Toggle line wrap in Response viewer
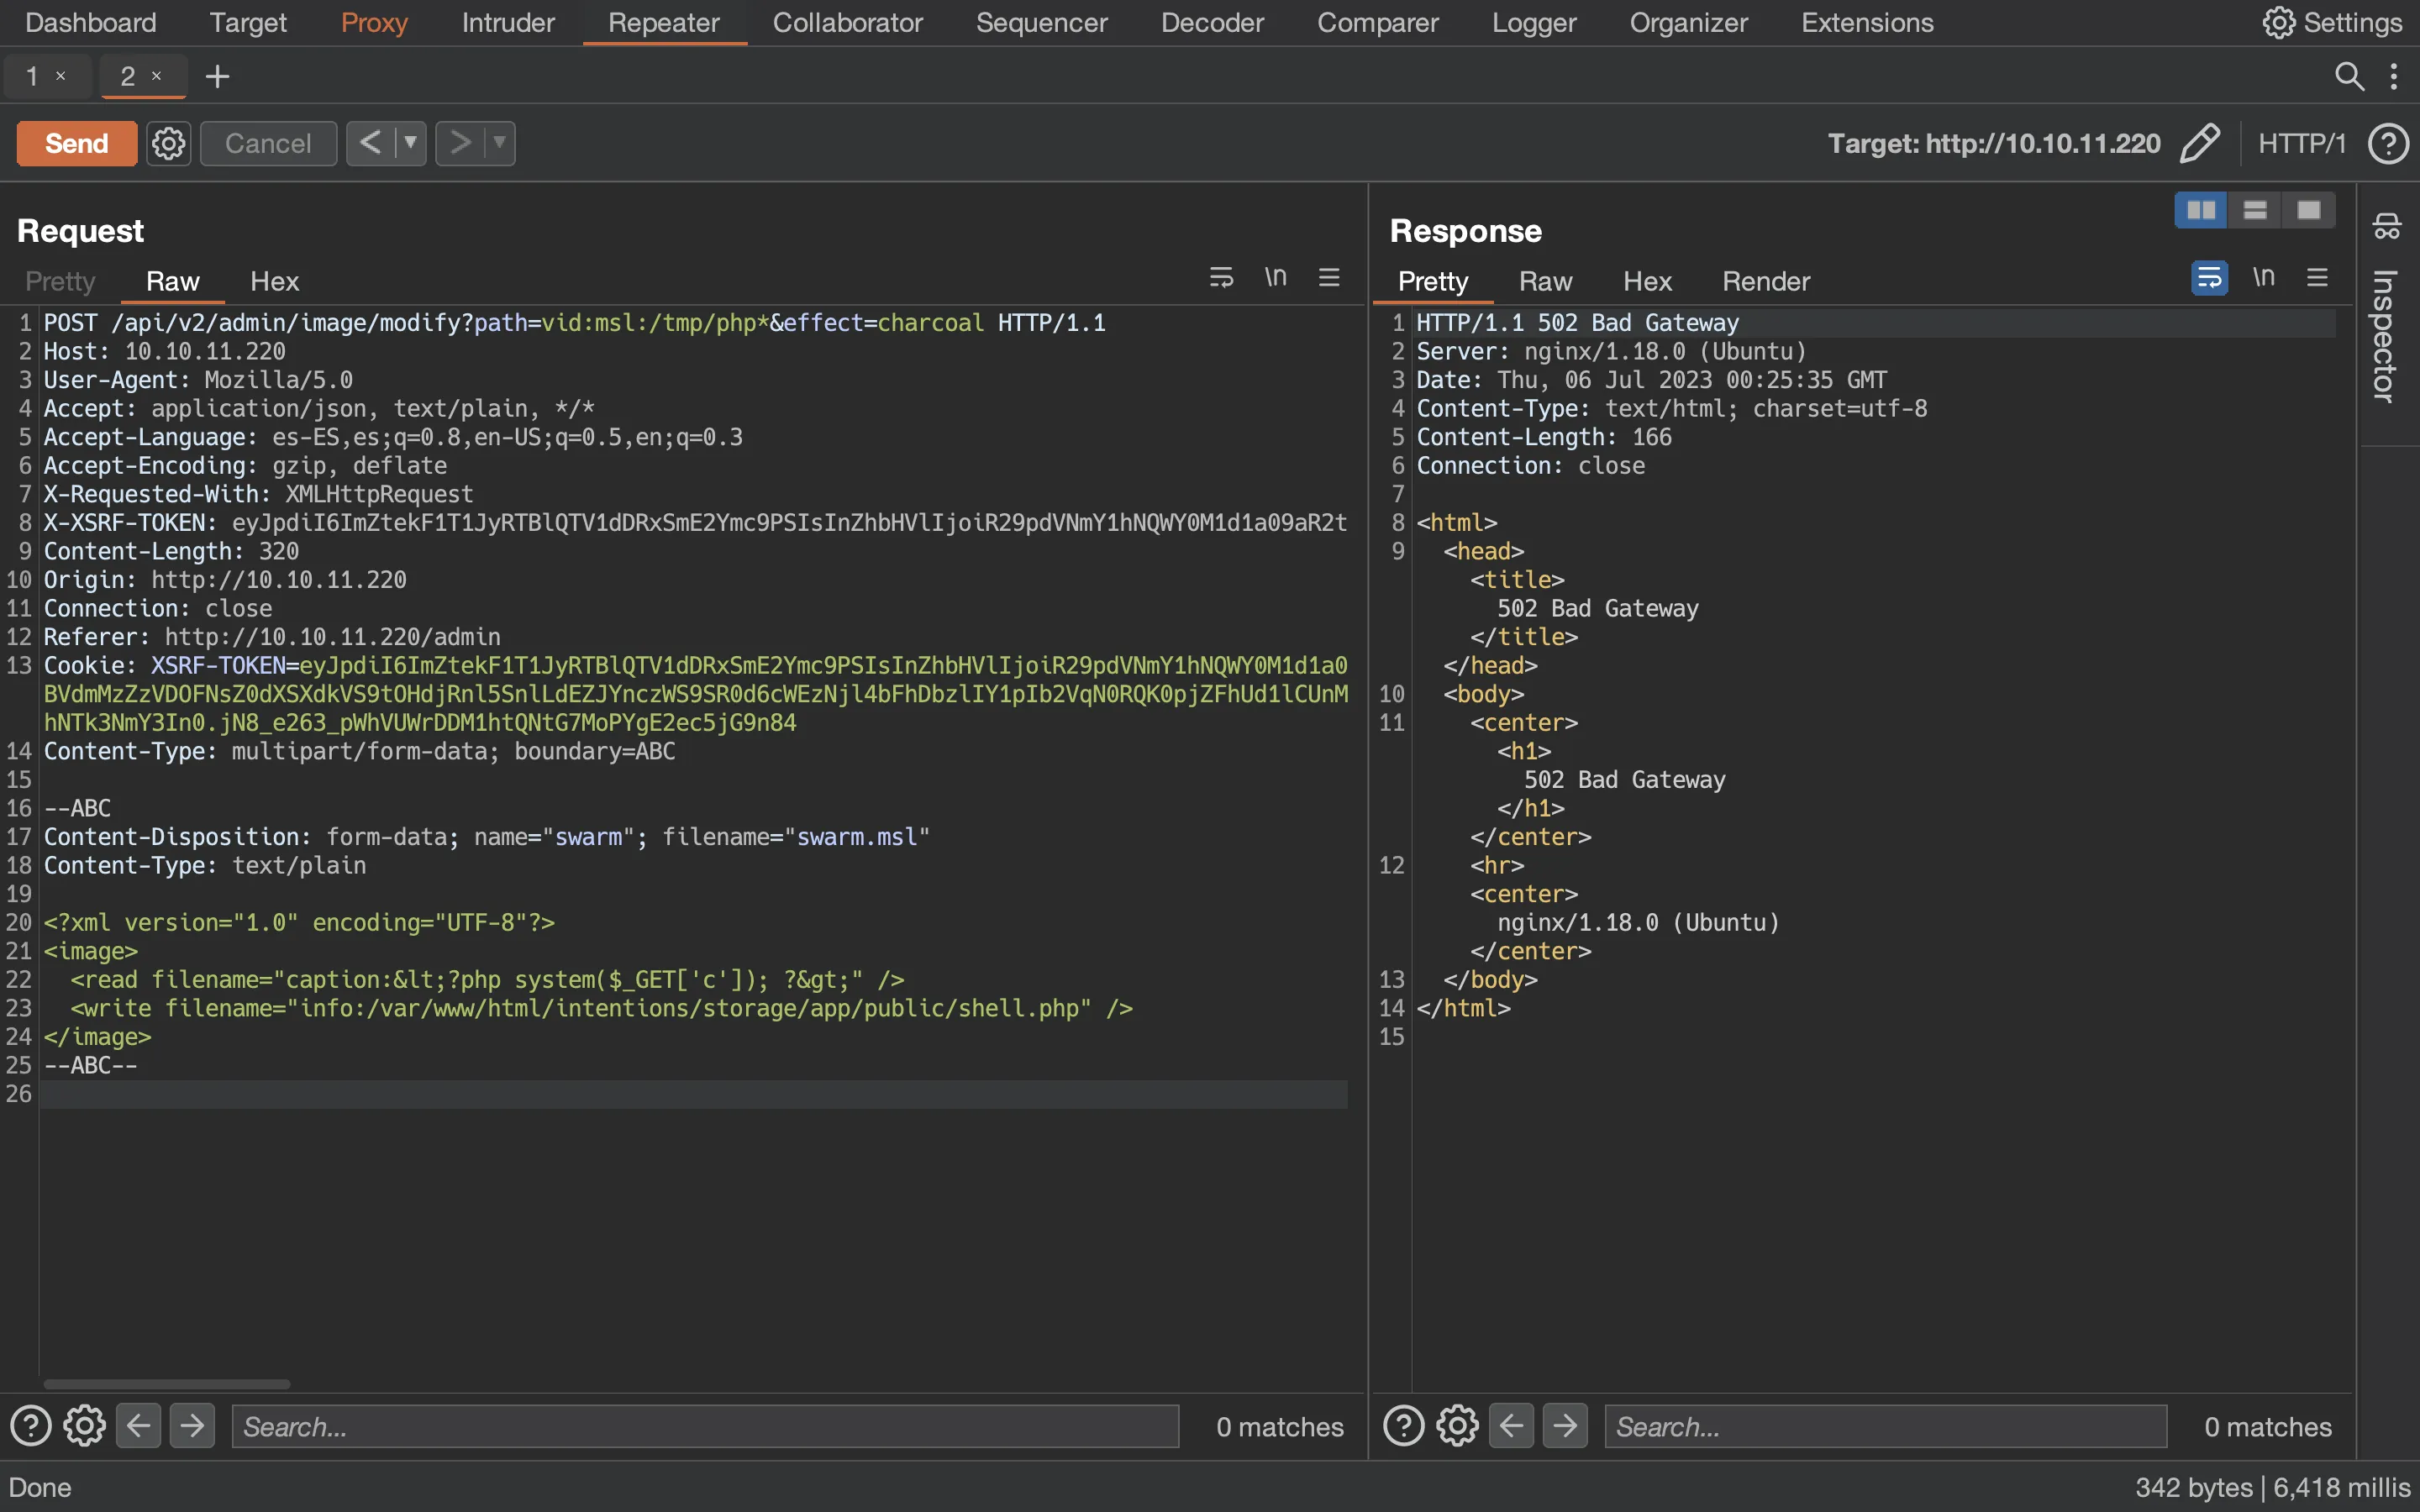Image resolution: width=2420 pixels, height=1512 pixels. tap(2209, 277)
